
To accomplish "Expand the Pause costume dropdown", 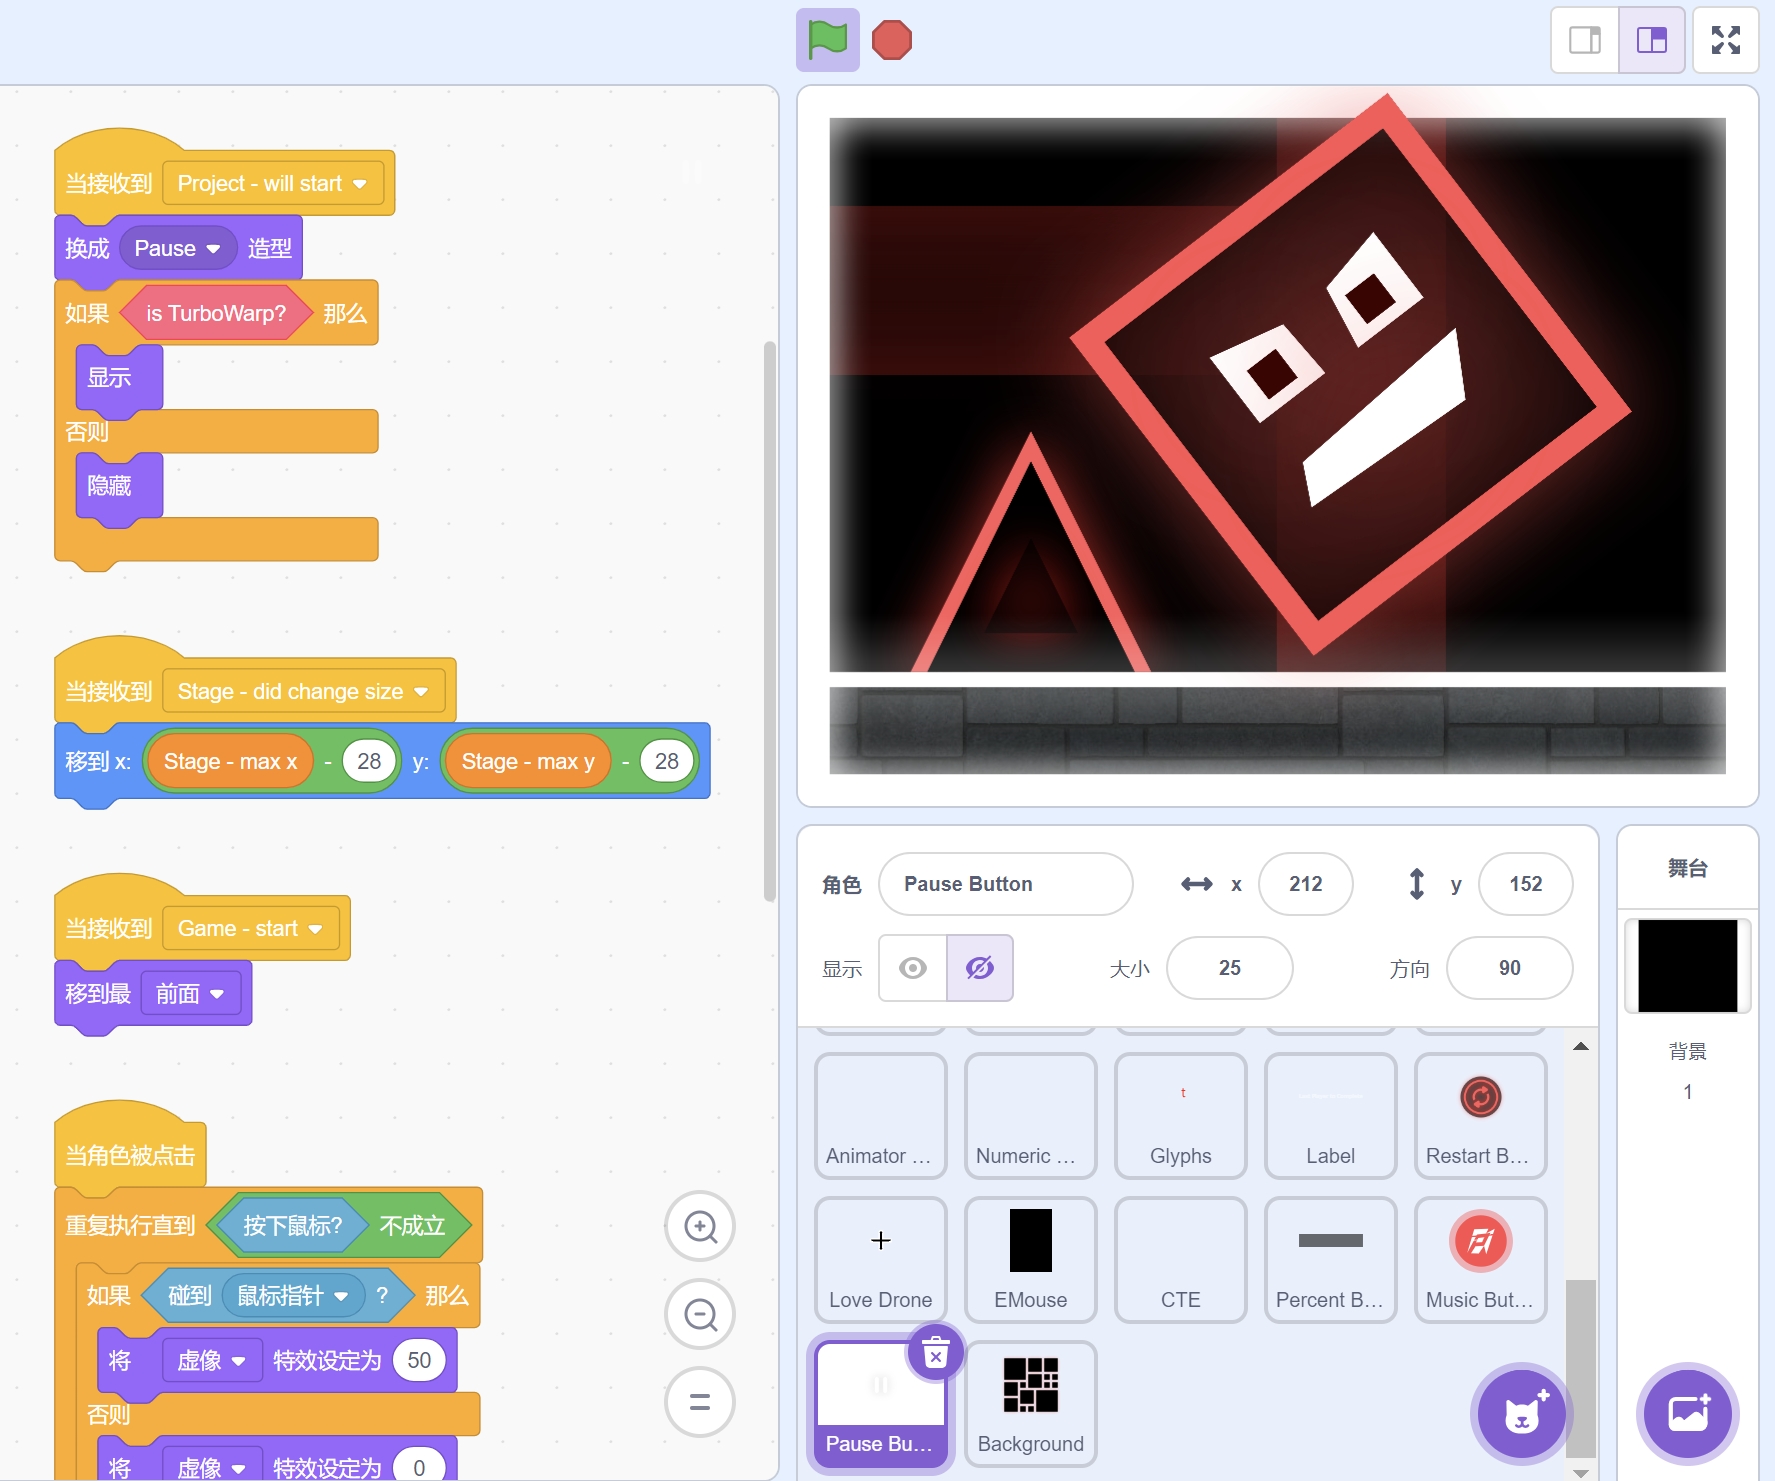I will click(x=213, y=249).
